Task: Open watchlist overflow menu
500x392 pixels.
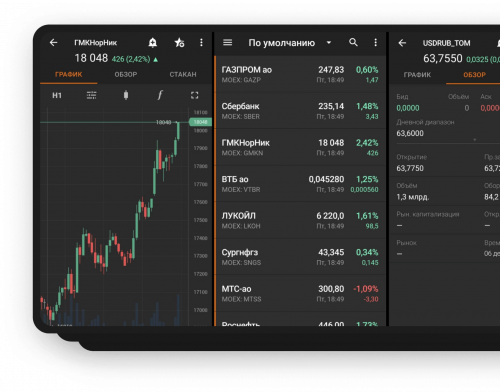Action: [375, 43]
